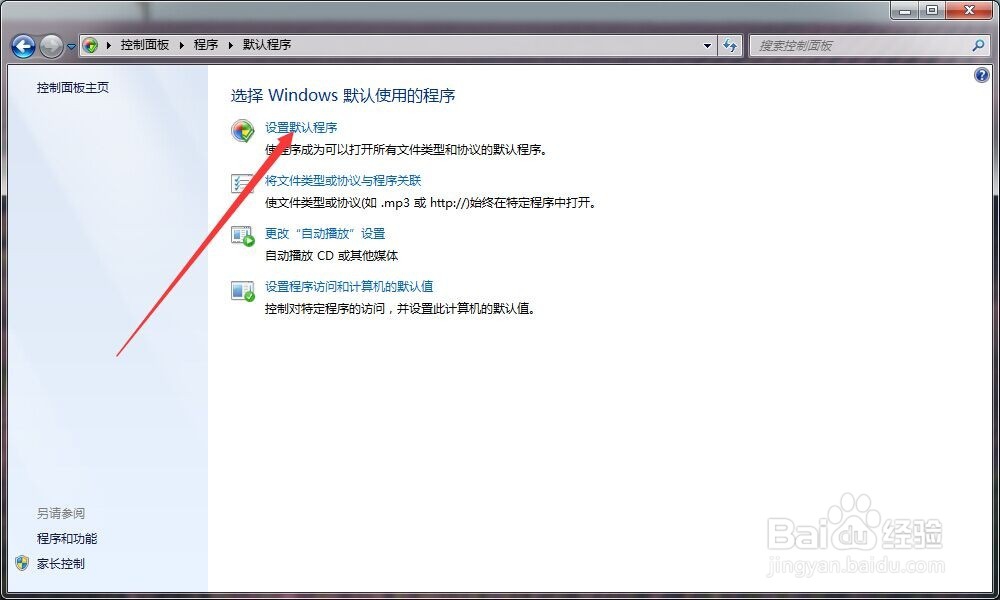Click the Control Panel icon in the address bar
The width and height of the screenshot is (1000, 600).
coord(90,45)
